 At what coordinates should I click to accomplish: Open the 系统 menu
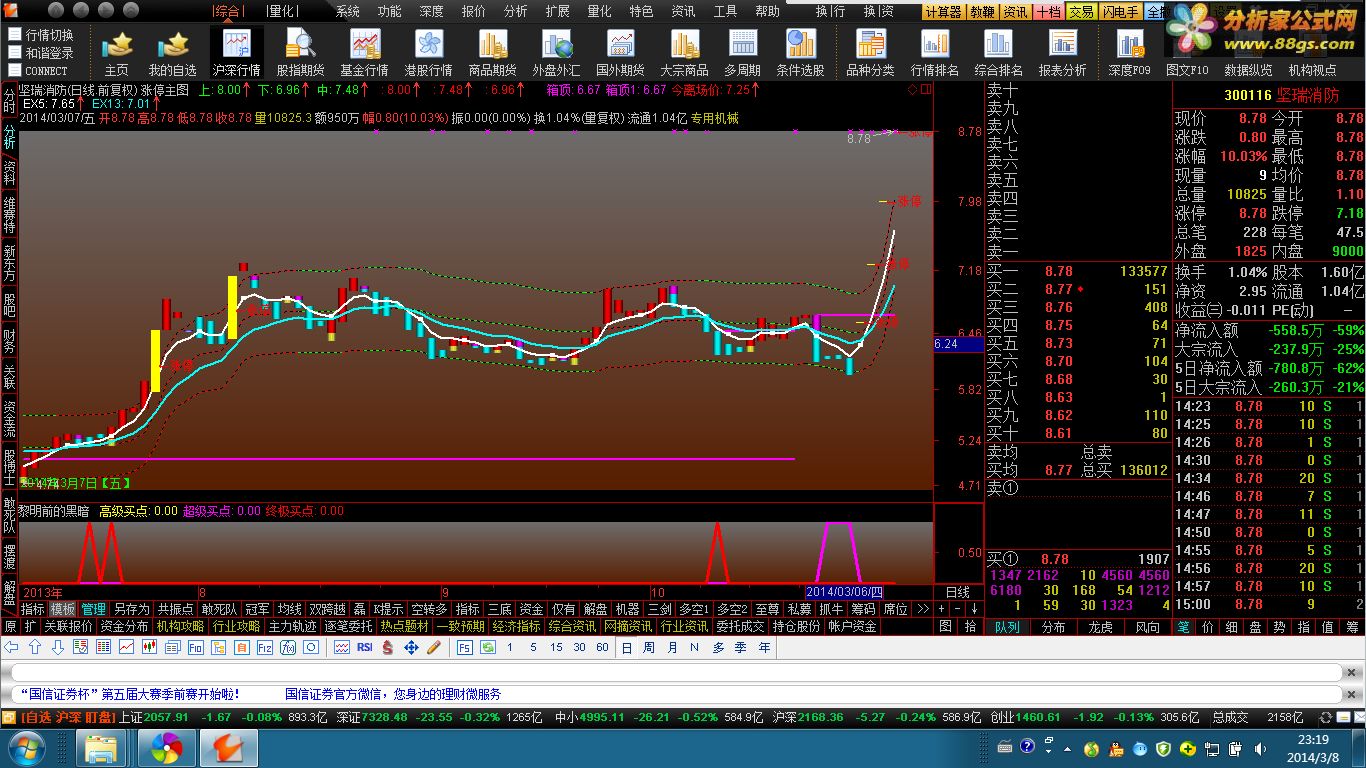[x=347, y=11]
